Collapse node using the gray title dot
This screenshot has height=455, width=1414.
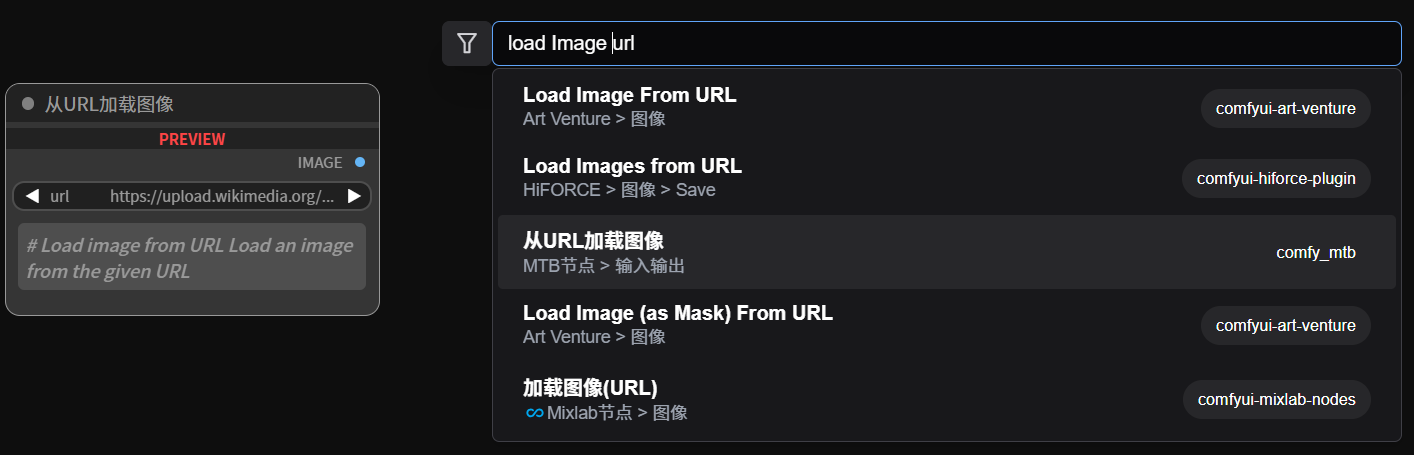tap(28, 103)
